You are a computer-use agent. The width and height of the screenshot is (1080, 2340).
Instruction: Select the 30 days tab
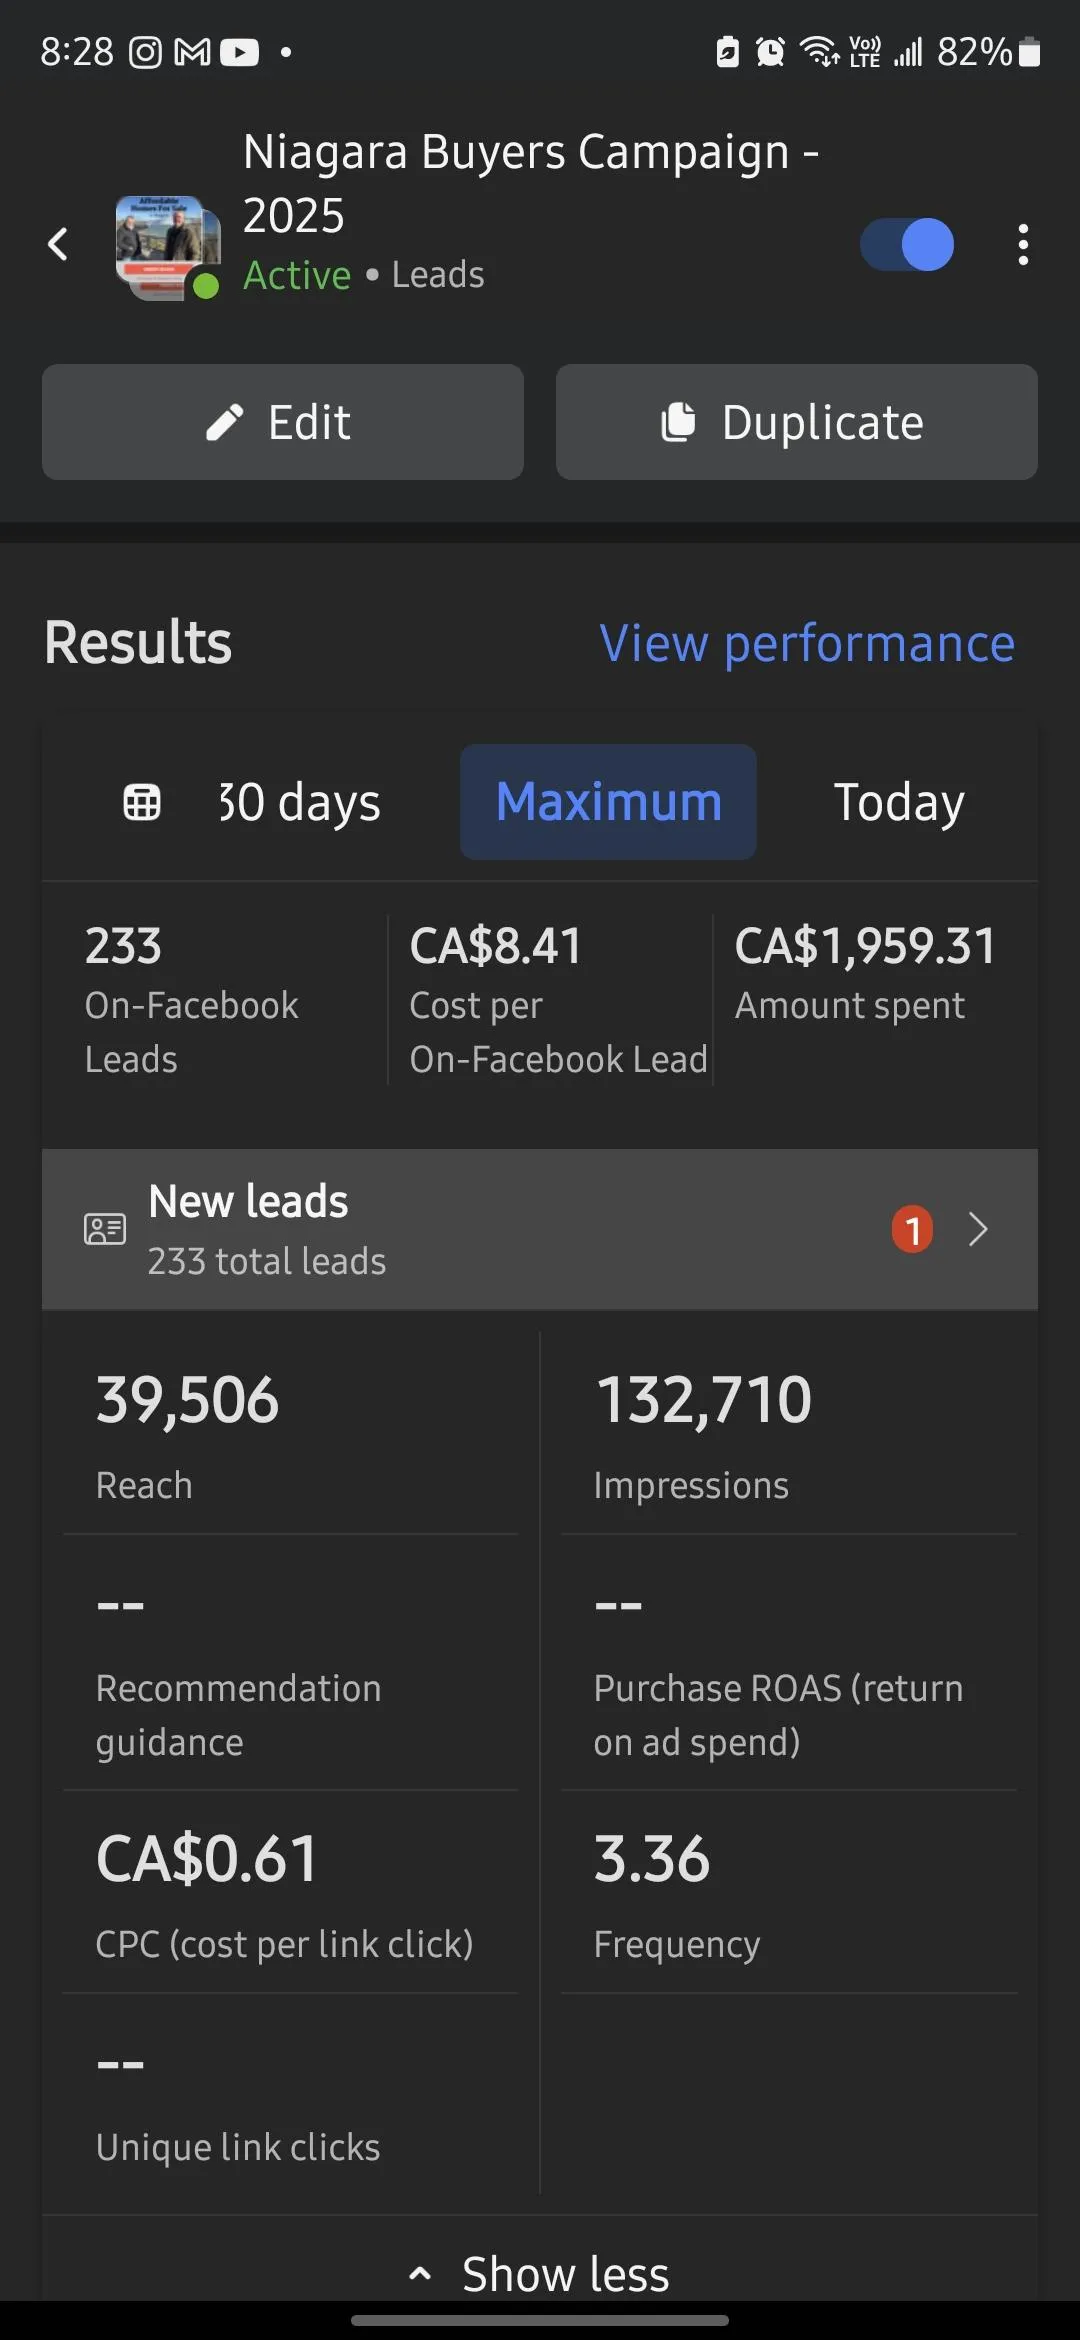299,802
